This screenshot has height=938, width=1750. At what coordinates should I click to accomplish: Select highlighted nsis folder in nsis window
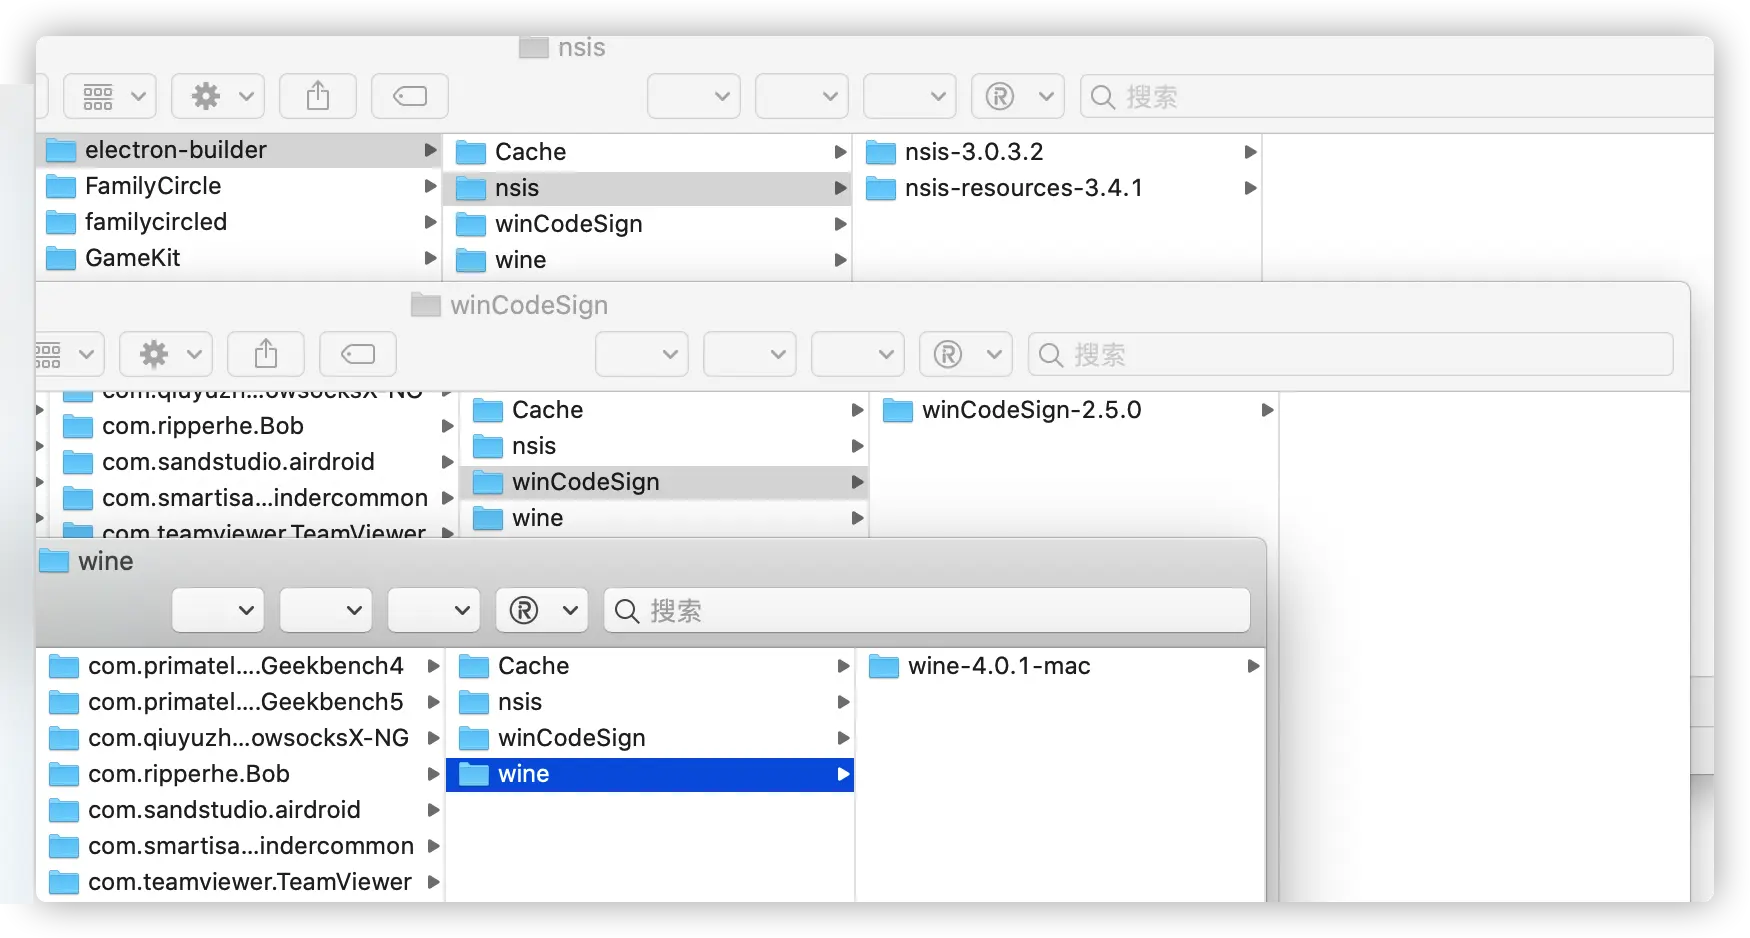pos(647,188)
